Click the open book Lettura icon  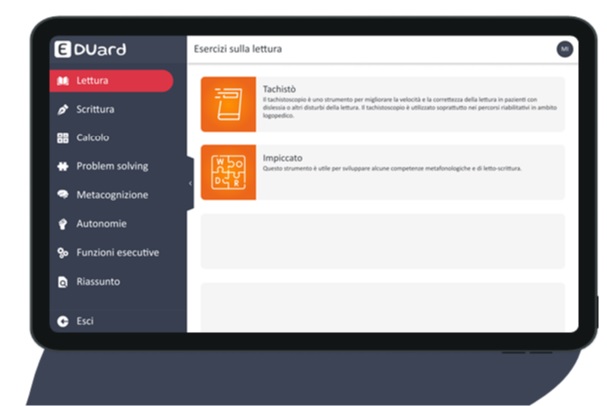click(x=63, y=81)
